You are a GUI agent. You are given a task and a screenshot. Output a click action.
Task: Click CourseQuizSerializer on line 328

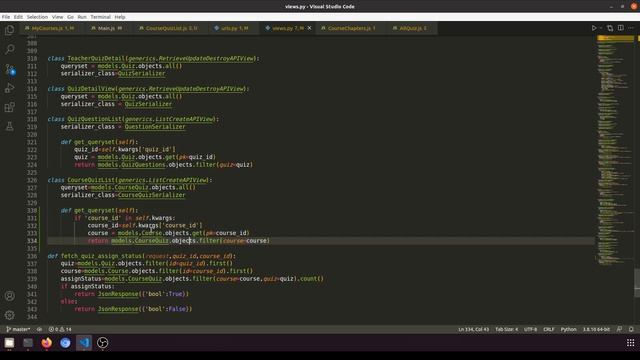click(x=151, y=195)
